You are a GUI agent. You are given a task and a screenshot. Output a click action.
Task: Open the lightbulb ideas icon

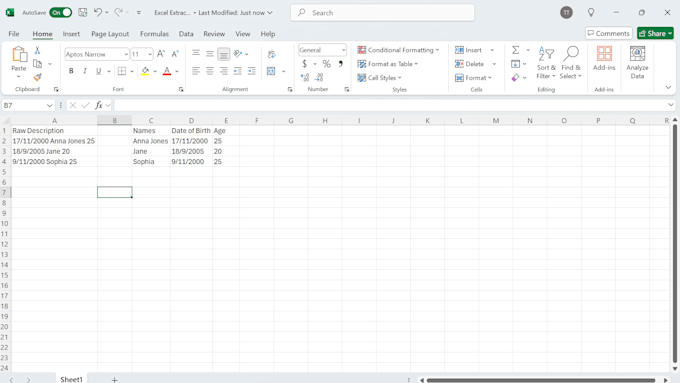[x=591, y=13]
